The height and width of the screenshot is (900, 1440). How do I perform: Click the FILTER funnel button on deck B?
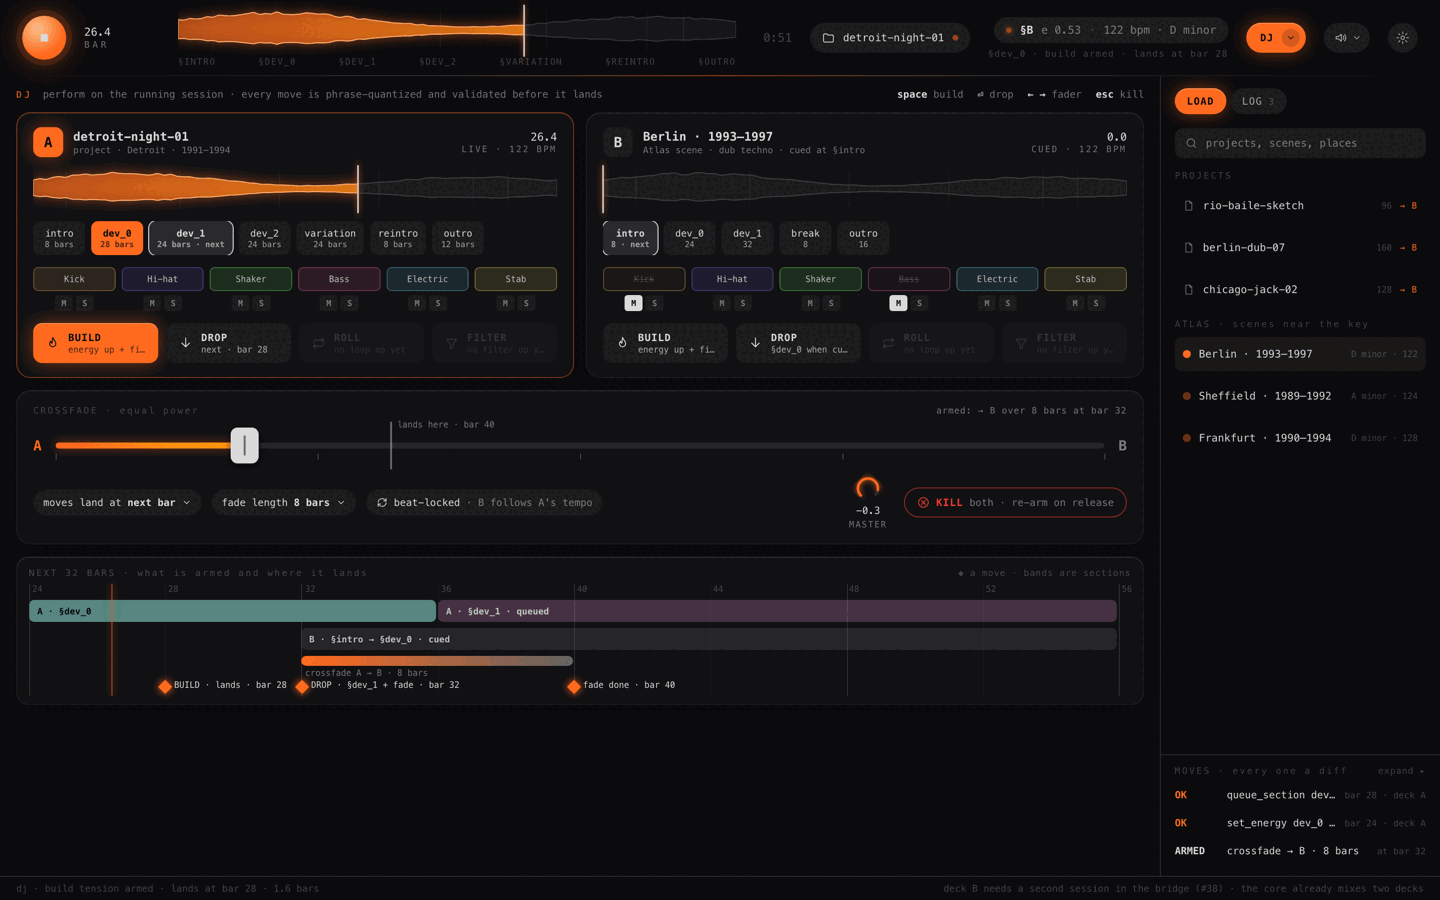point(1064,343)
